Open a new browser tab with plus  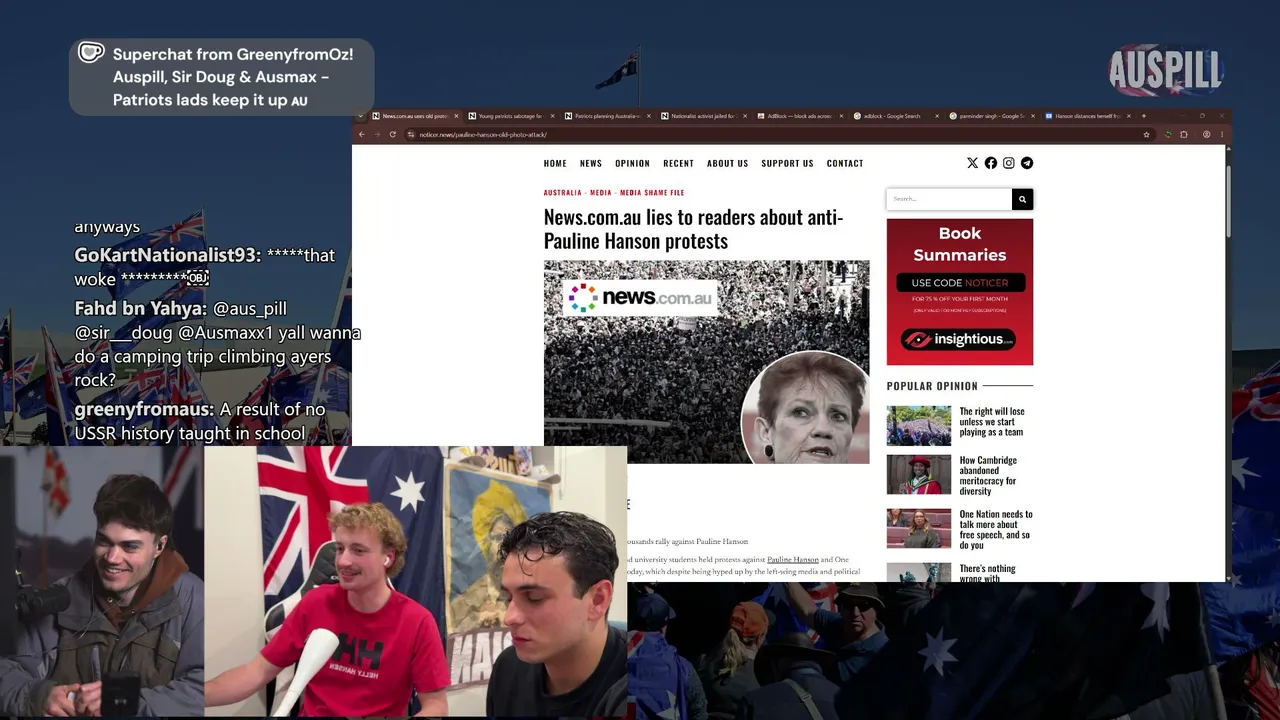(1143, 116)
